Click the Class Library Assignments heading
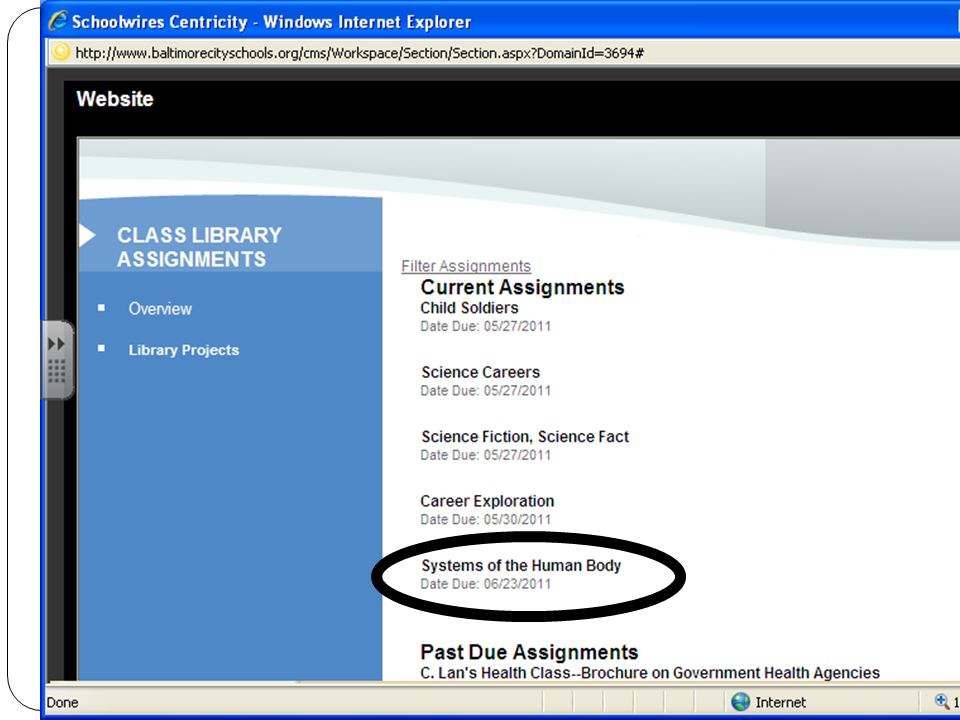Screen dimensions: 960x720 click(x=199, y=247)
